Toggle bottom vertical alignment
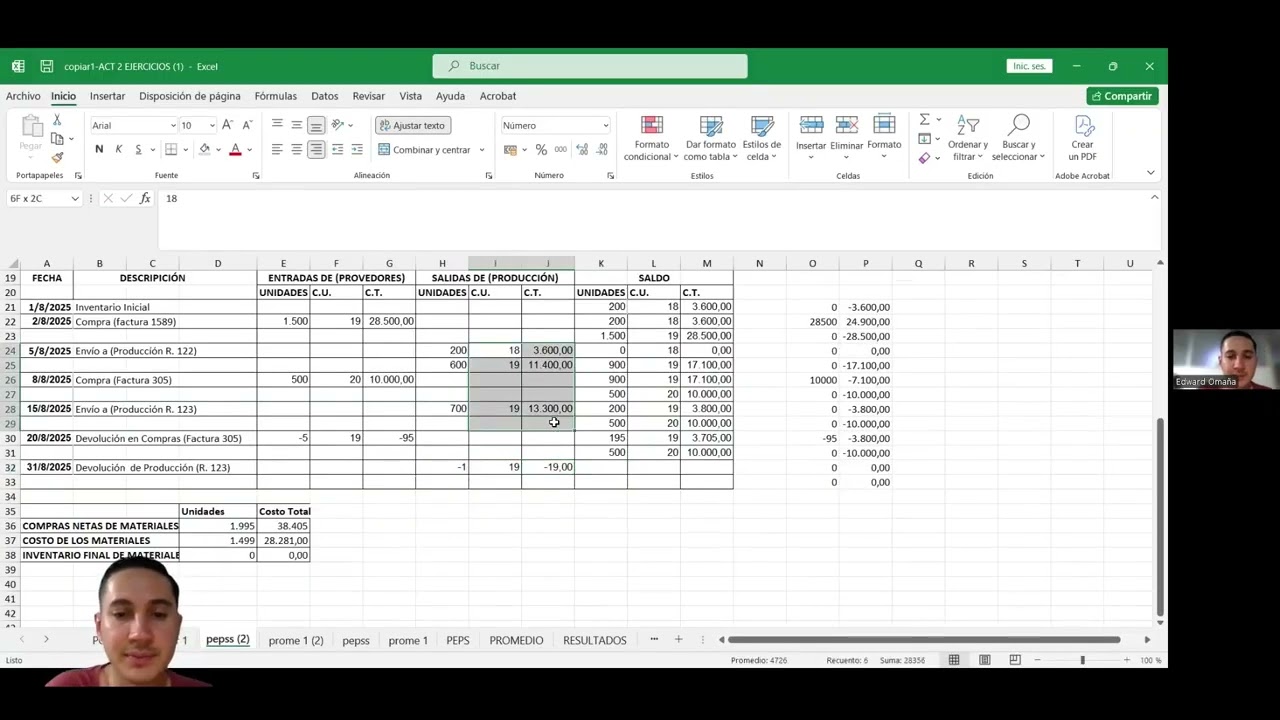1280x720 pixels. [x=316, y=125]
